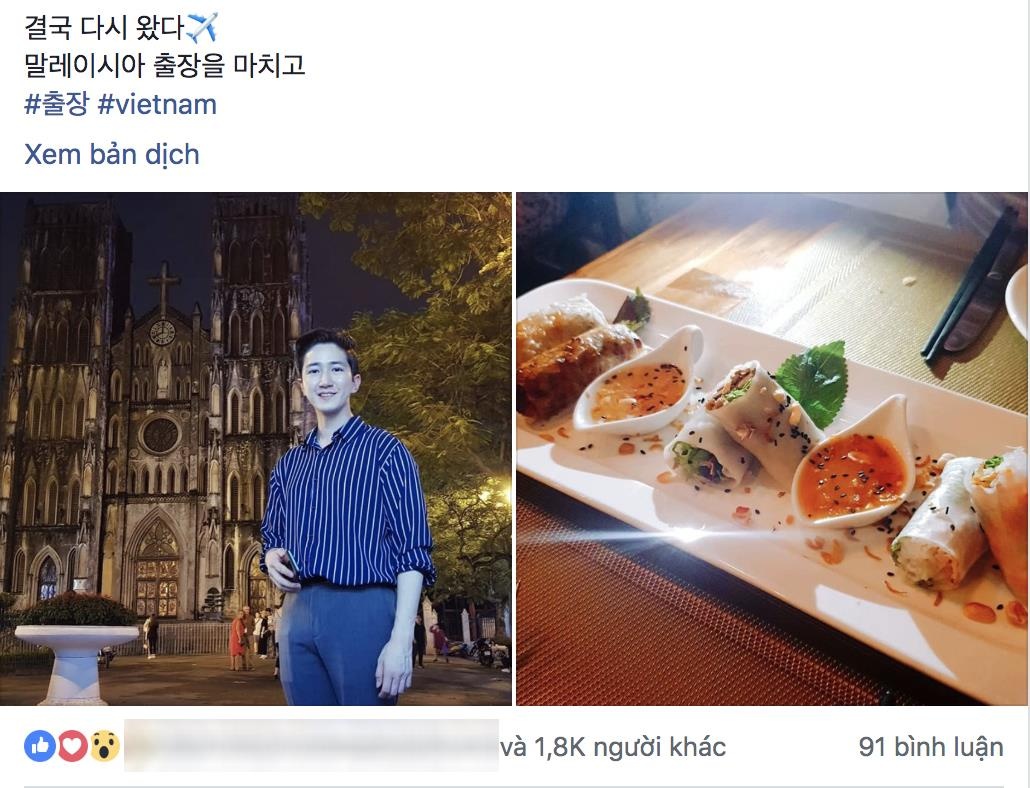The height and width of the screenshot is (788, 1030).
Task: View the 91 bình luận comments
Action: pyautogui.click(x=931, y=747)
